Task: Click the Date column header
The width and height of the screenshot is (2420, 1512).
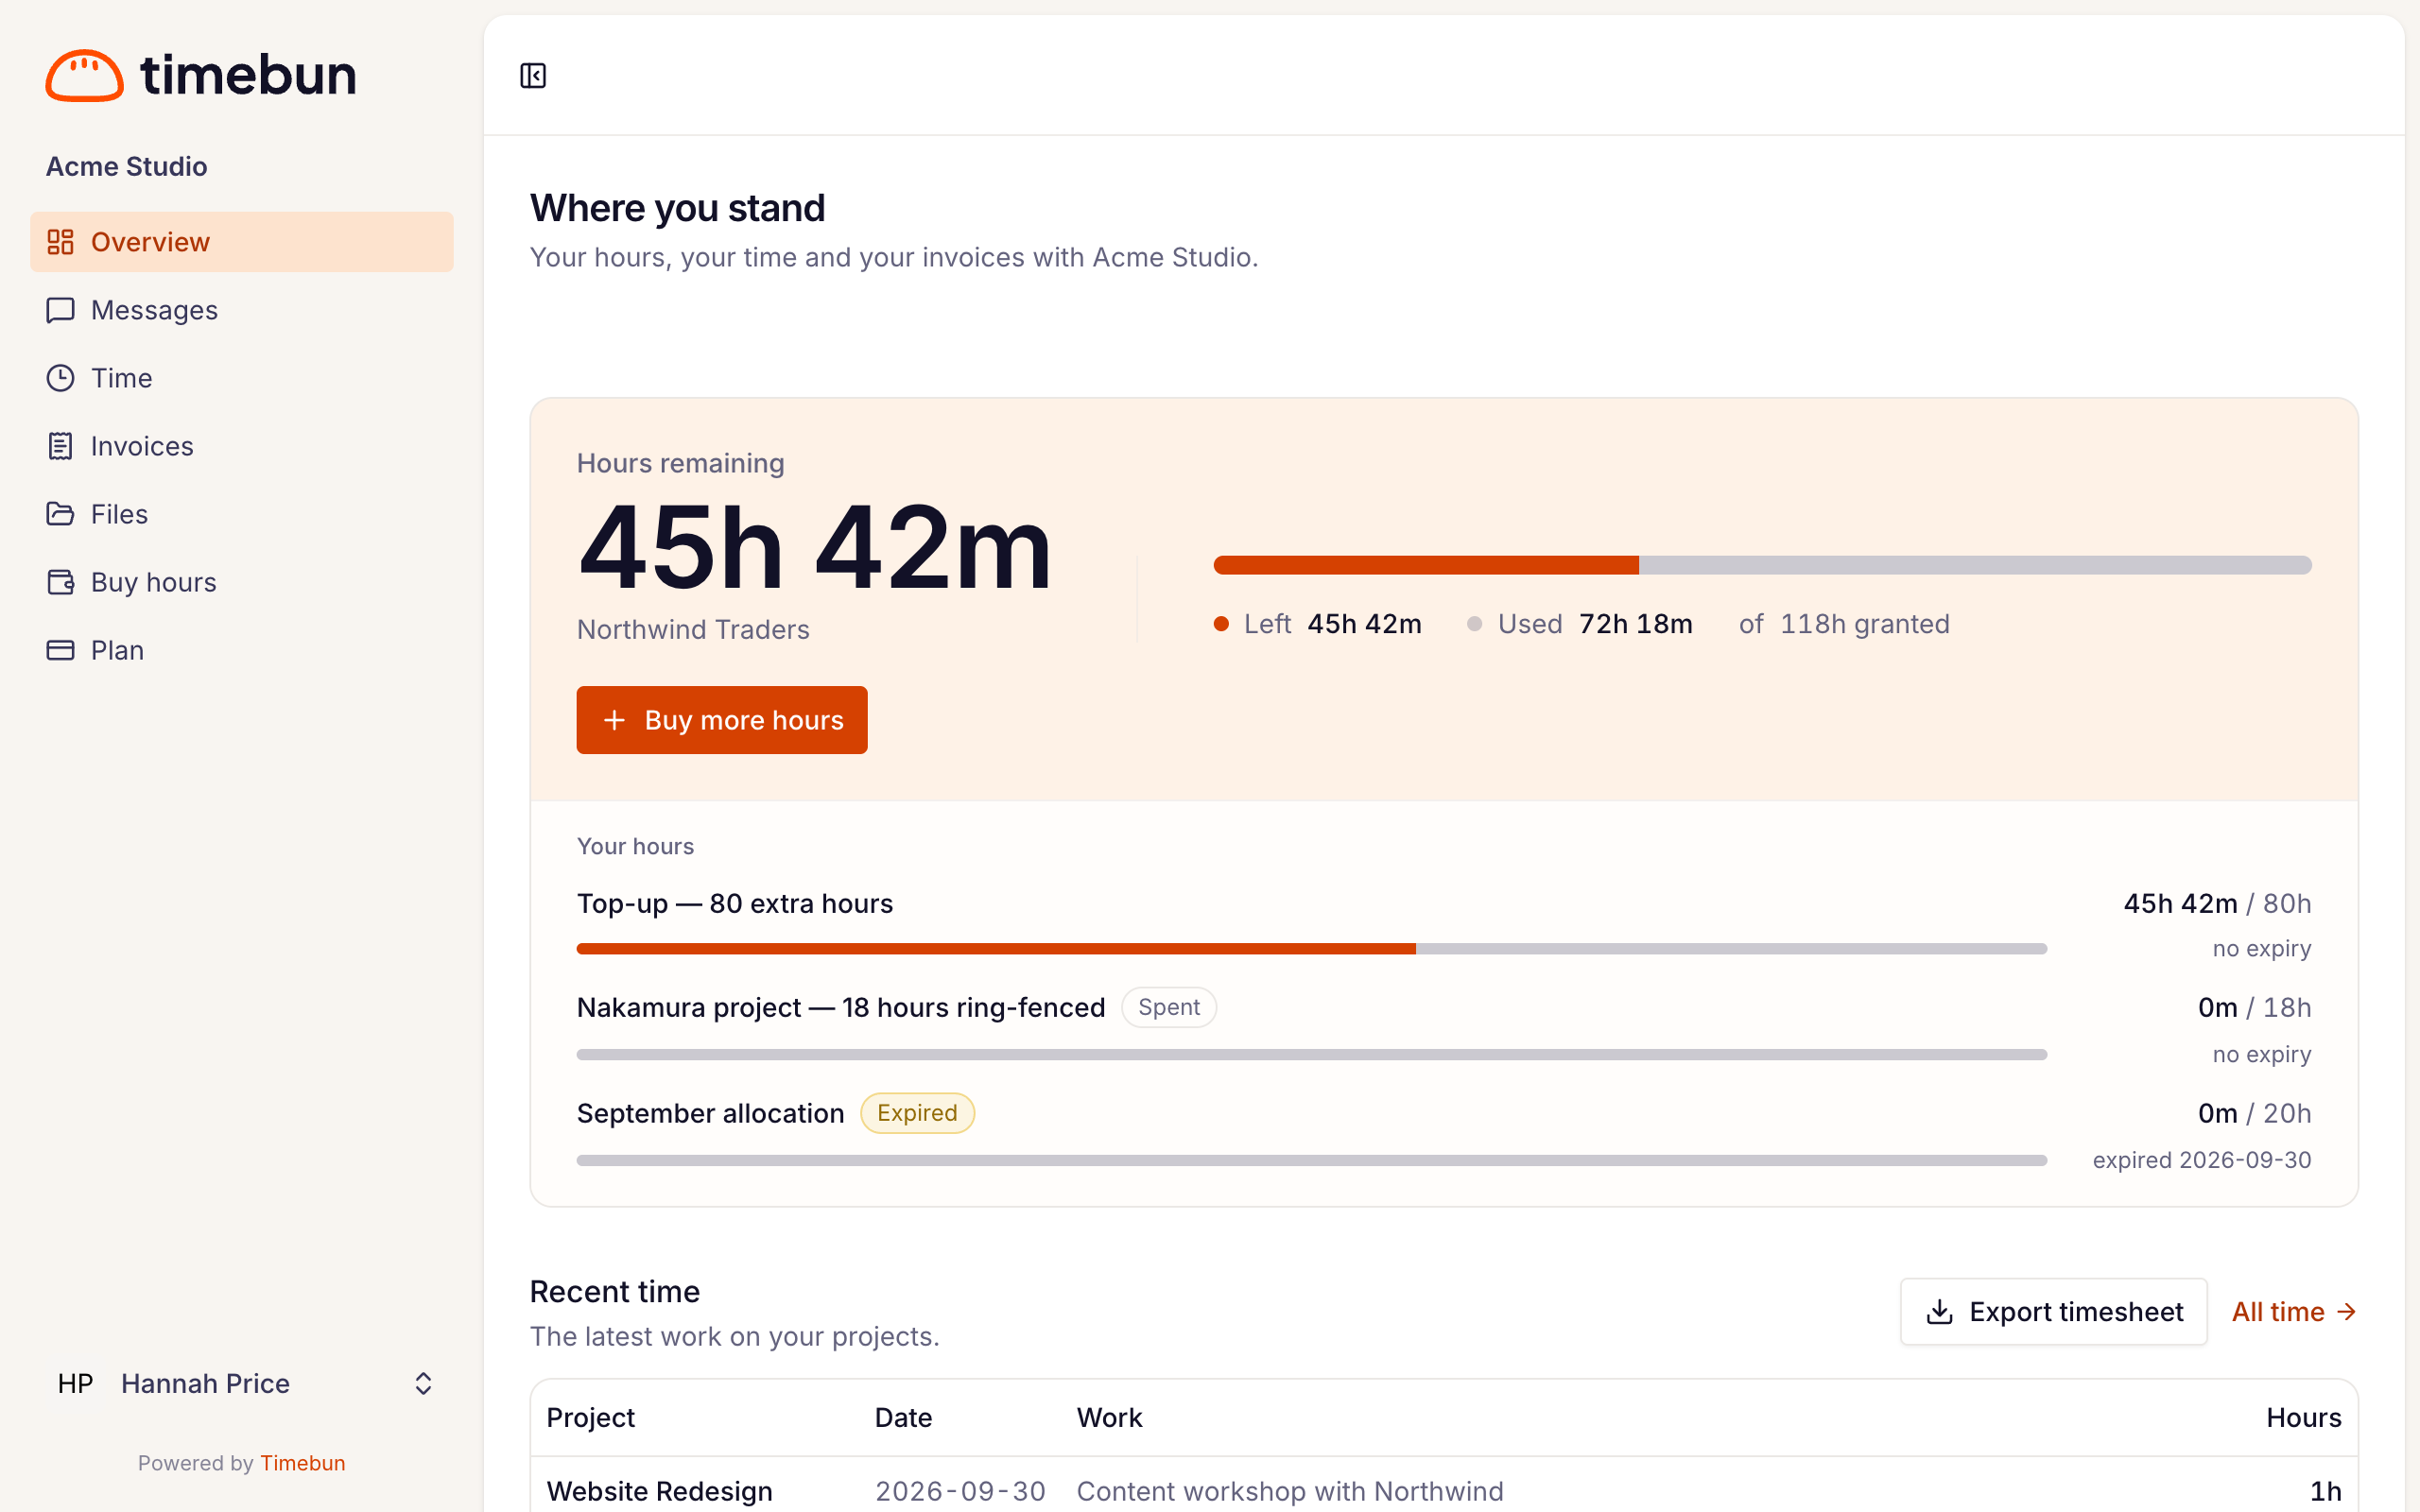Action: 903,1417
